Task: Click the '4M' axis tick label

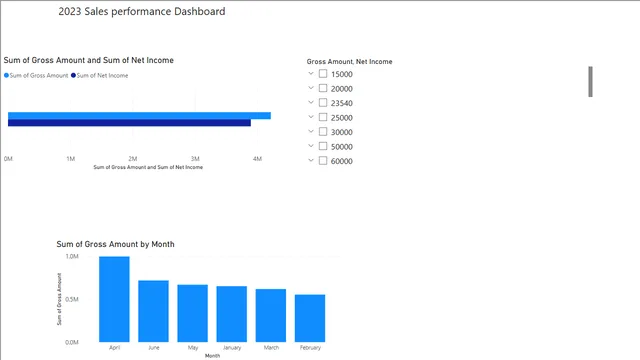Action: pyautogui.click(x=257, y=159)
